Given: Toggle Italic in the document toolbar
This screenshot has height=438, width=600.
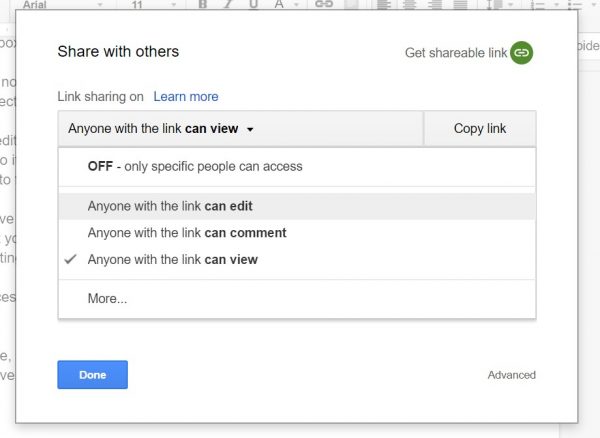Looking at the screenshot, I should [228, 5].
